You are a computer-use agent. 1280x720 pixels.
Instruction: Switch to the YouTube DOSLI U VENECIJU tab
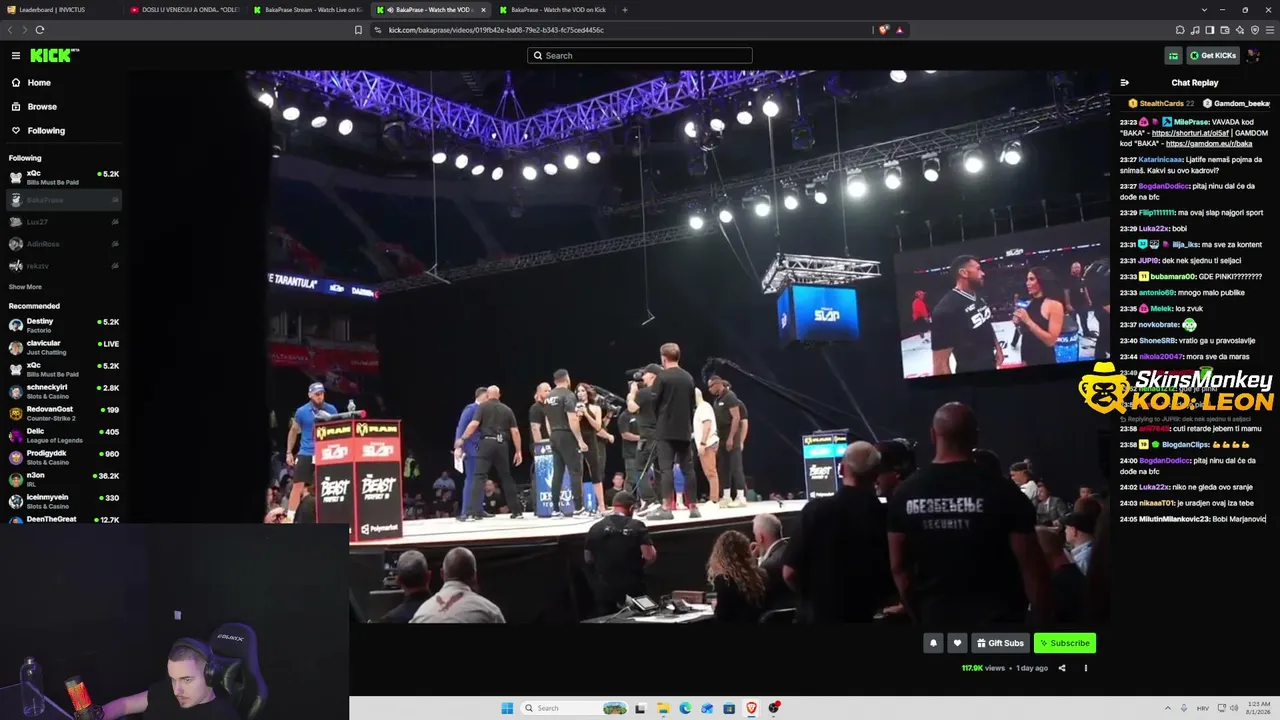tap(185, 10)
